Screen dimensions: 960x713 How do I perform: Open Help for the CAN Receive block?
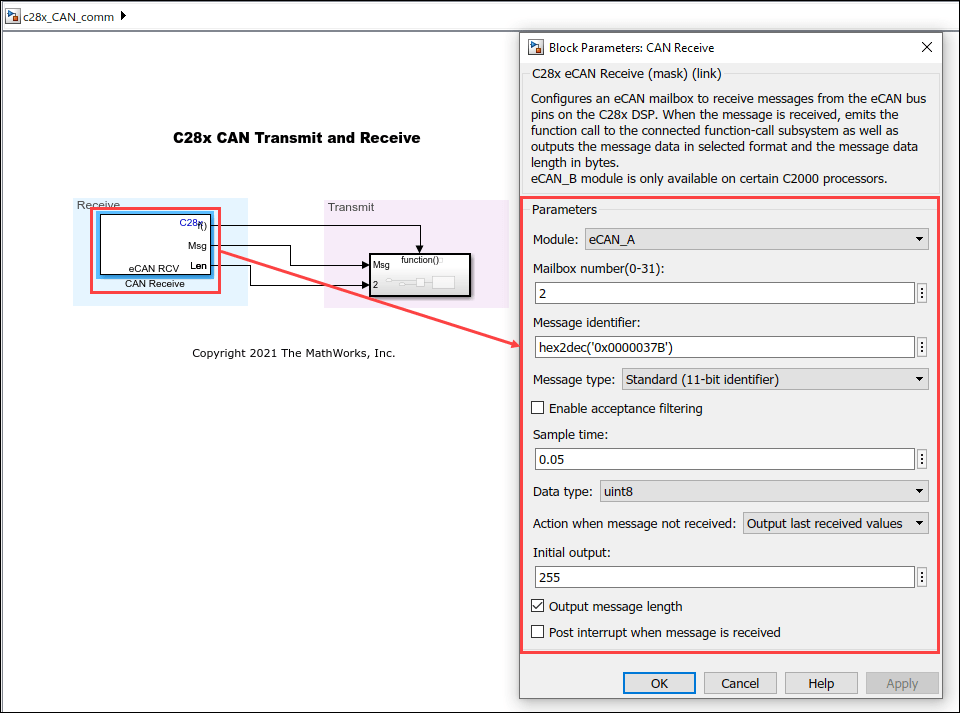point(821,683)
